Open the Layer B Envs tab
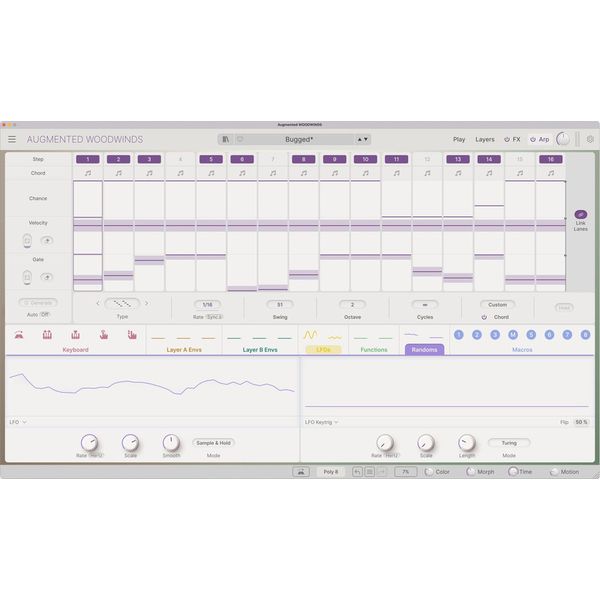The width and height of the screenshot is (600, 600). 260,350
